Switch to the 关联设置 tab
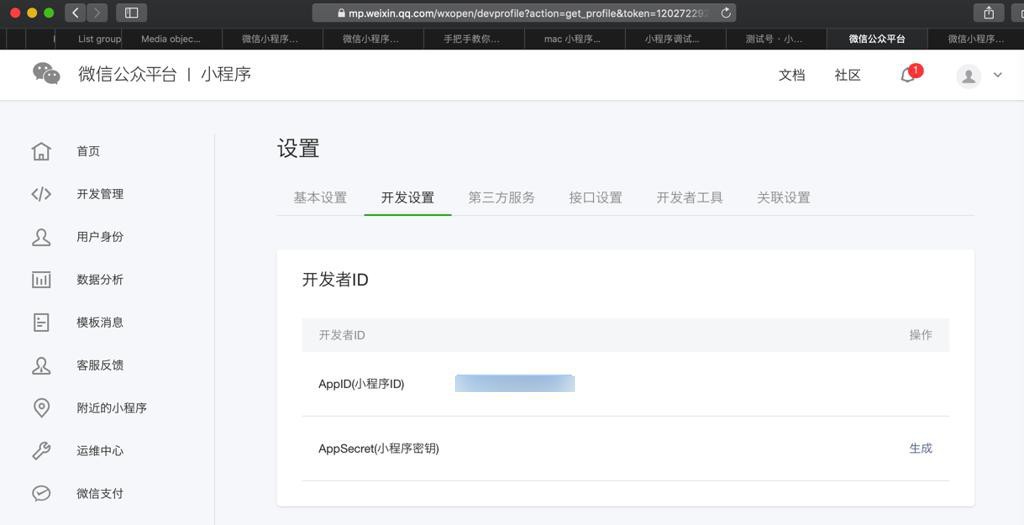The height and width of the screenshot is (525, 1024). 784,197
